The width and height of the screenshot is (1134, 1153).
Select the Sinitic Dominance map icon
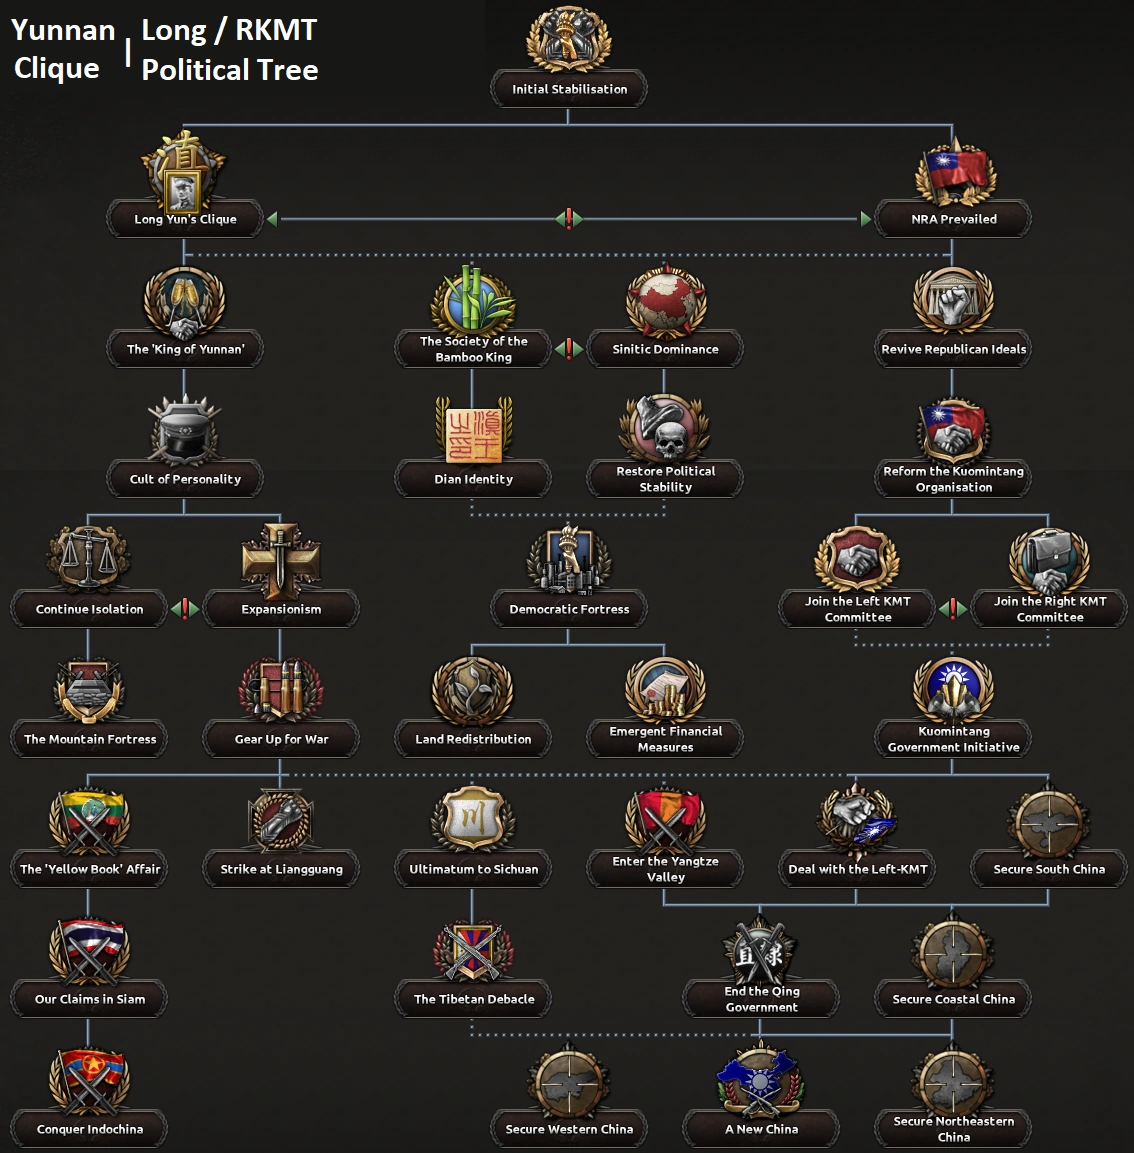666,301
